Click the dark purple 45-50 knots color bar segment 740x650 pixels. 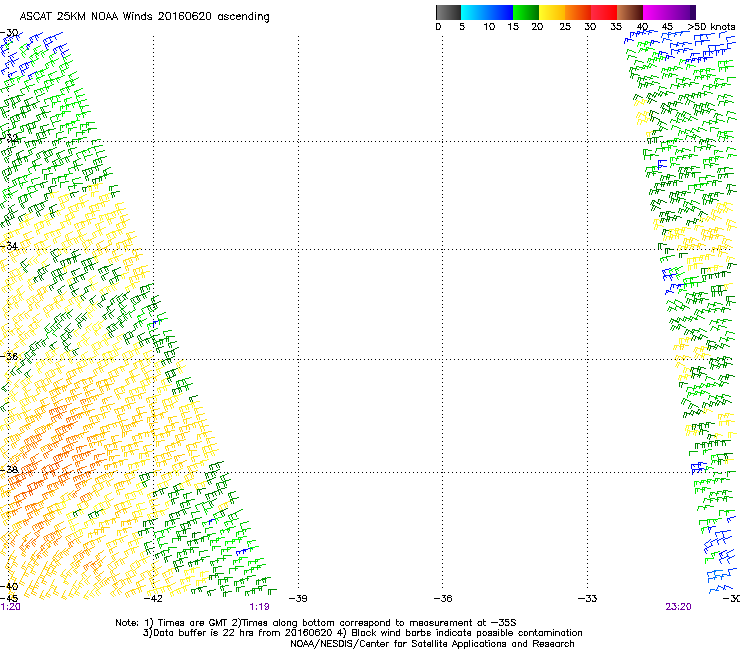tap(682, 12)
